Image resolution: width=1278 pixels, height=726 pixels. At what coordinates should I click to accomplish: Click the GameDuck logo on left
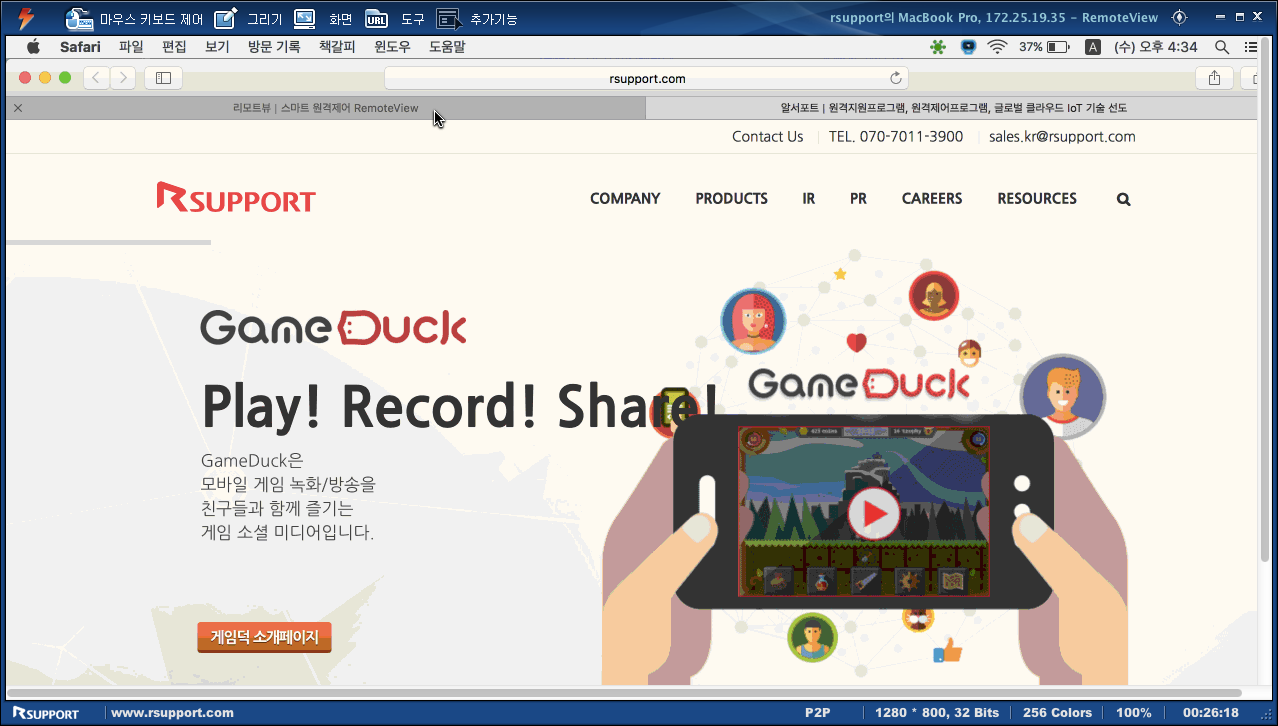coord(333,328)
